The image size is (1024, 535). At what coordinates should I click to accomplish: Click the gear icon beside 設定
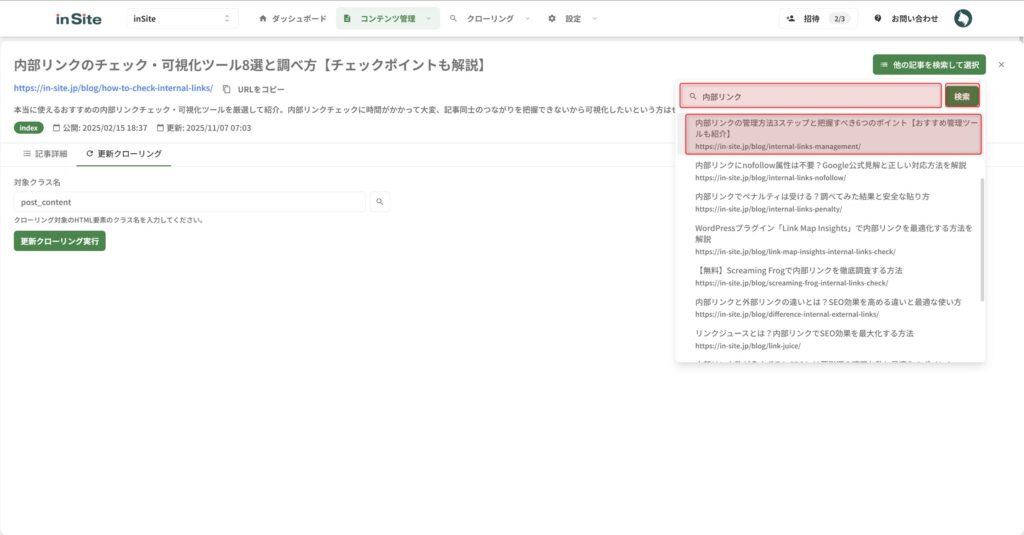click(552, 18)
